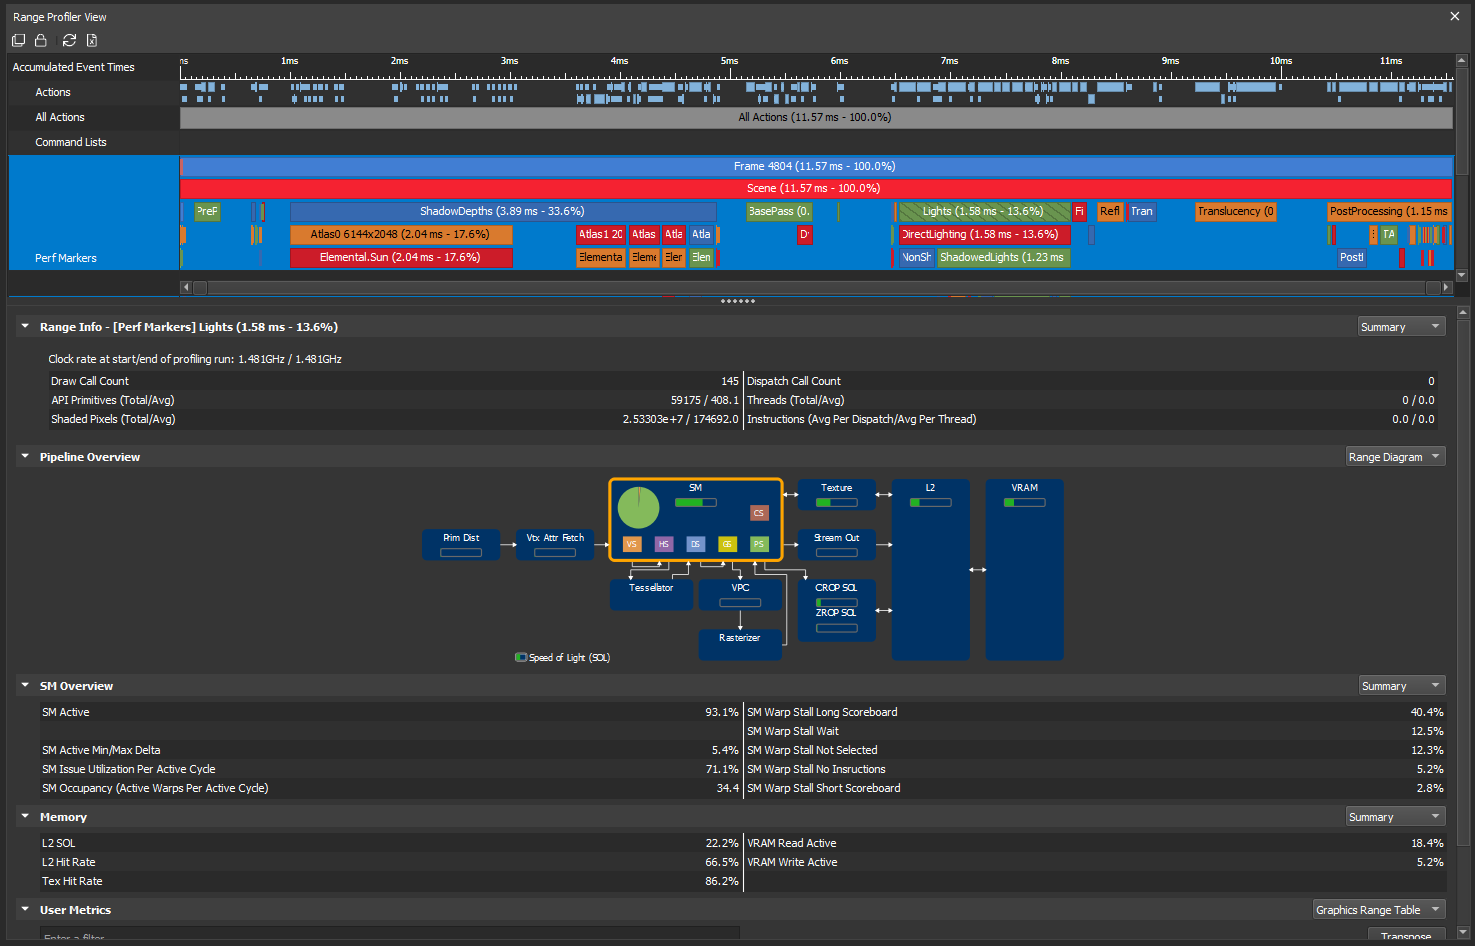Click the Prim Dist pipeline block
This screenshot has width=1475, height=946.
point(461,545)
